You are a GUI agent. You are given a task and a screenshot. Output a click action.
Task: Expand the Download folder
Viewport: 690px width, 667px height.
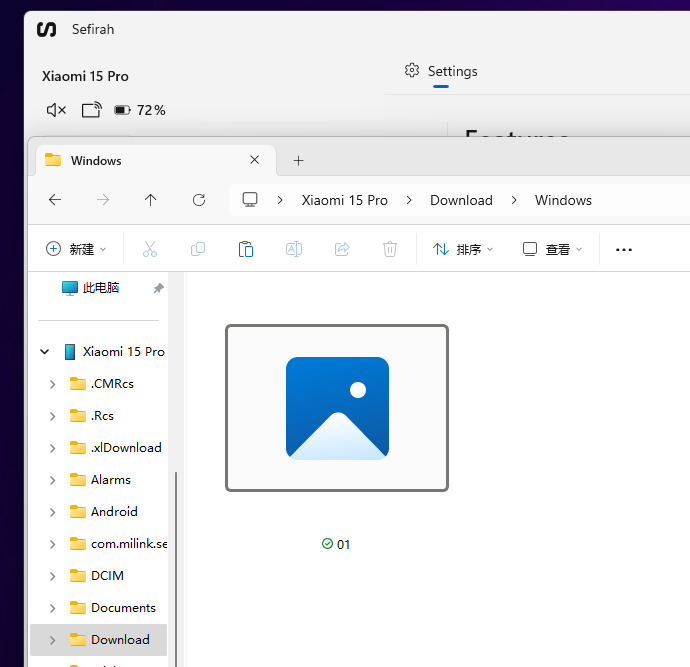pos(52,640)
